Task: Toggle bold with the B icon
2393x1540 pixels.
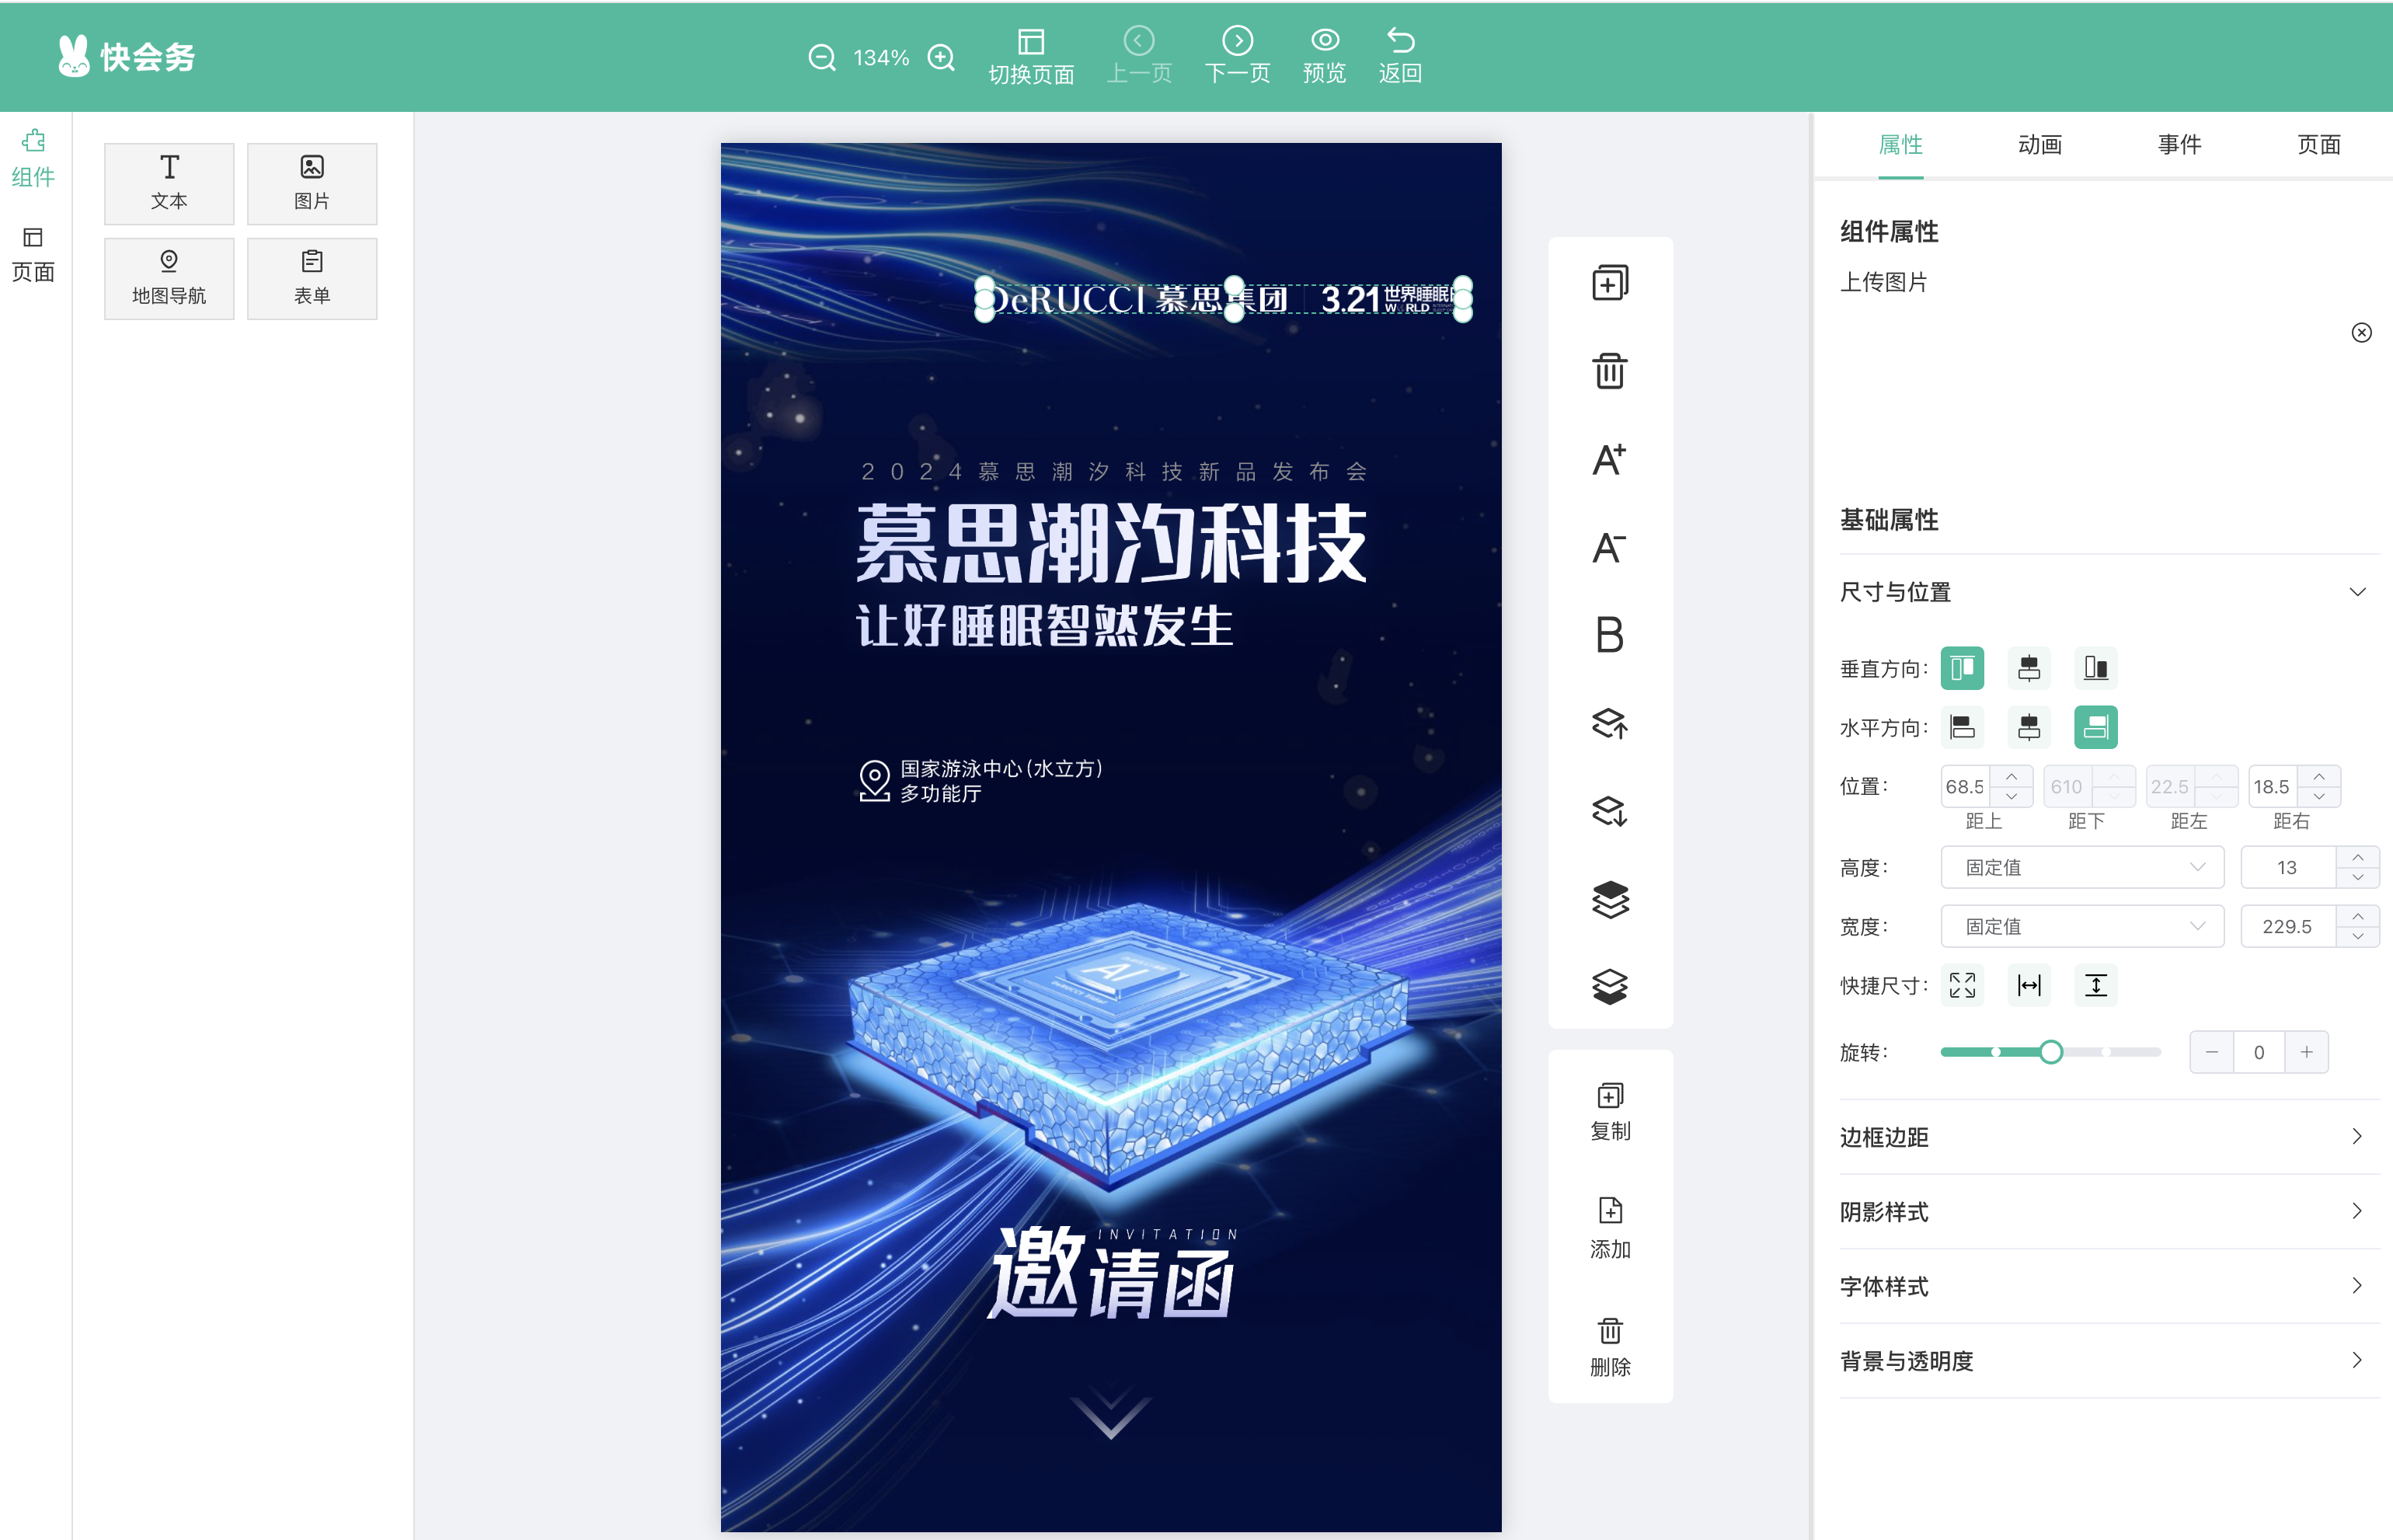Action: pos(1610,635)
